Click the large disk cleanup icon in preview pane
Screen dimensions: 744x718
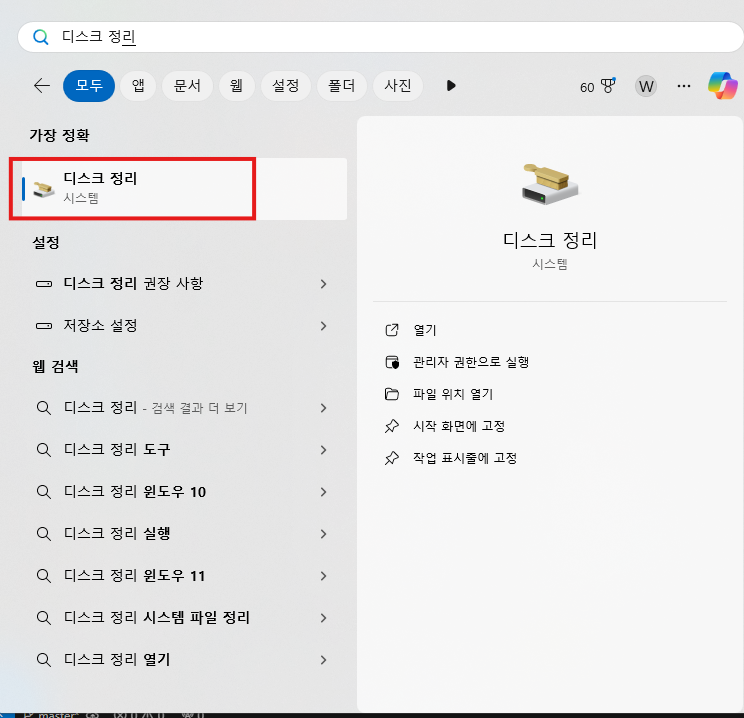[x=550, y=184]
